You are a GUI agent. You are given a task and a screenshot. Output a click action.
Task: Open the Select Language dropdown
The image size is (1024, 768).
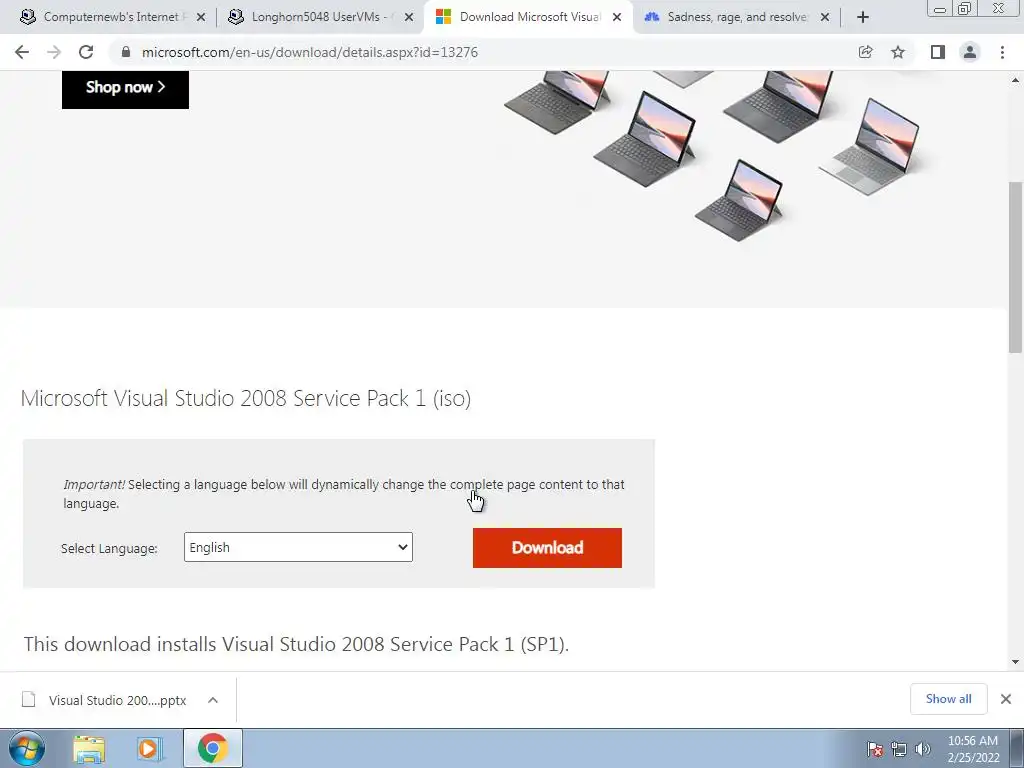coord(298,547)
